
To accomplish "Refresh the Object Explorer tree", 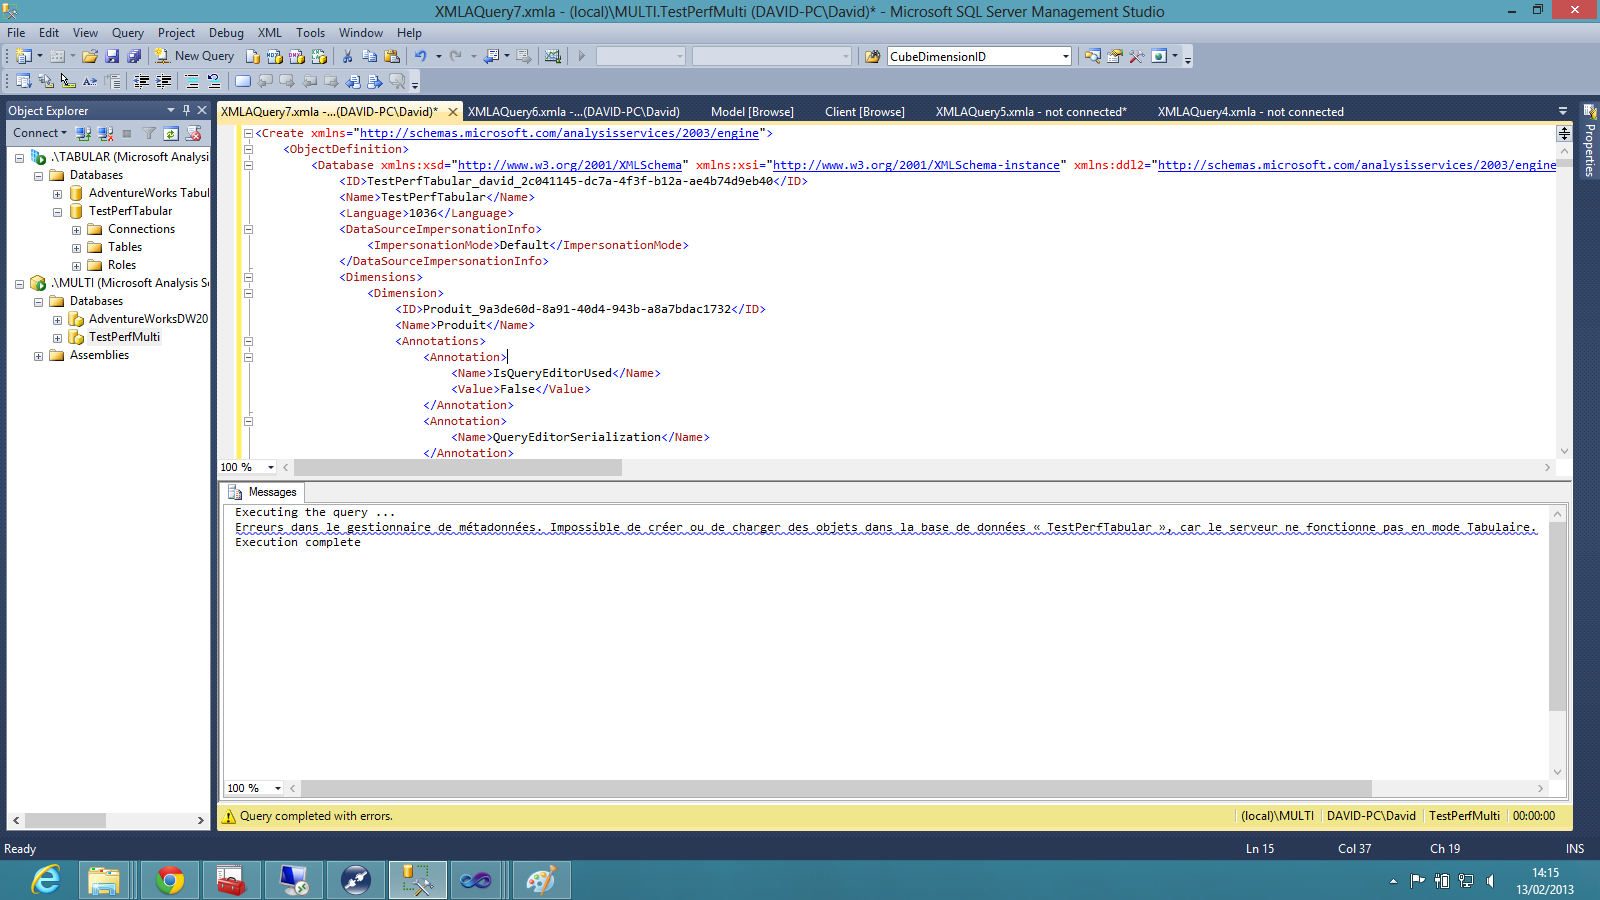I will [x=171, y=133].
